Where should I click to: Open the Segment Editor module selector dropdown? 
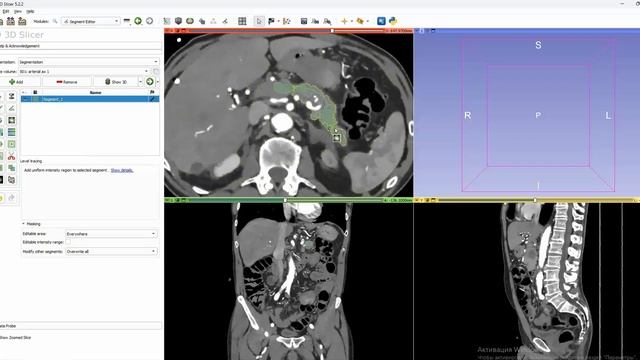tap(91, 21)
